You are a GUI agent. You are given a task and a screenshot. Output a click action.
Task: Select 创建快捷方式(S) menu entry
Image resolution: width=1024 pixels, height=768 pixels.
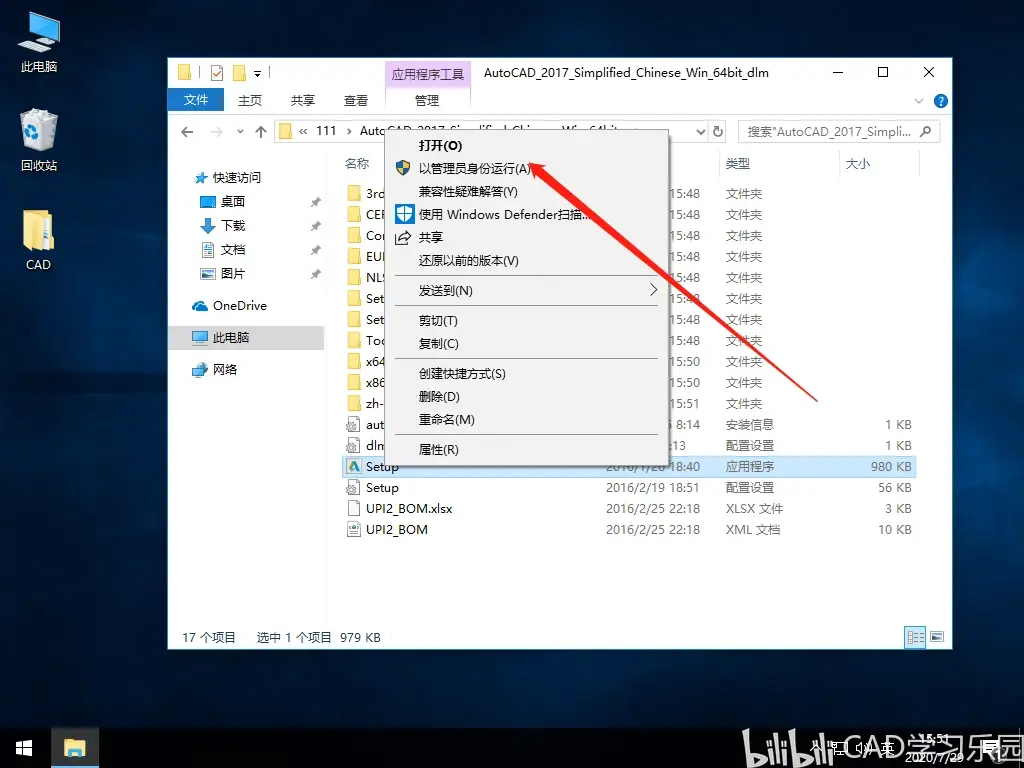click(526, 374)
